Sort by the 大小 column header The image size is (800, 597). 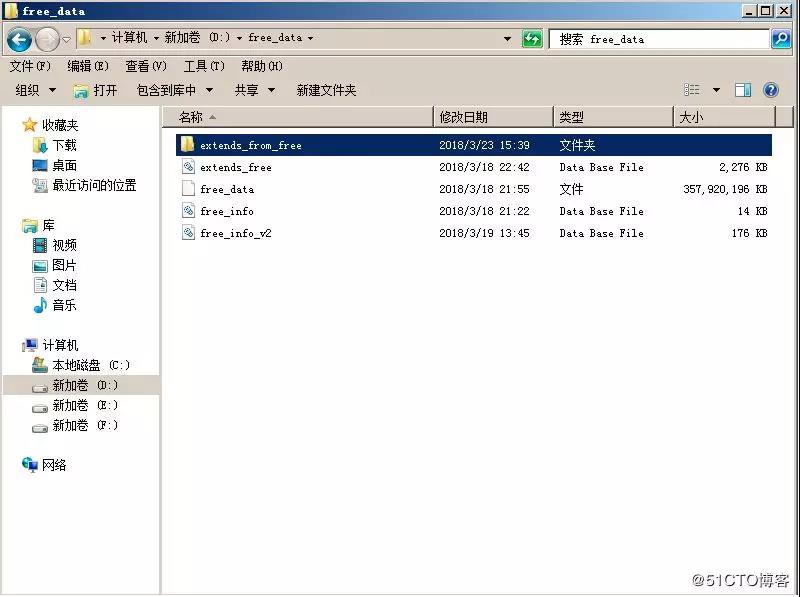point(724,117)
